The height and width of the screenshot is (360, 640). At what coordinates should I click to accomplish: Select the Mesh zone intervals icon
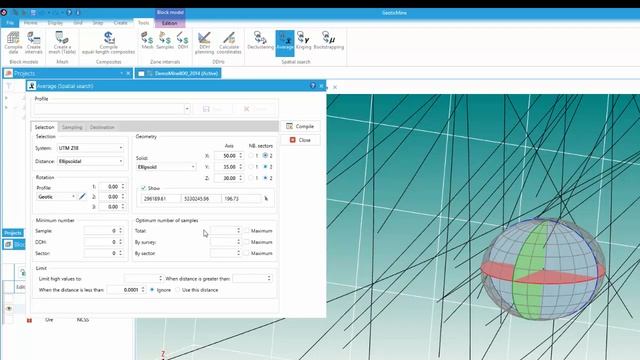tap(147, 40)
